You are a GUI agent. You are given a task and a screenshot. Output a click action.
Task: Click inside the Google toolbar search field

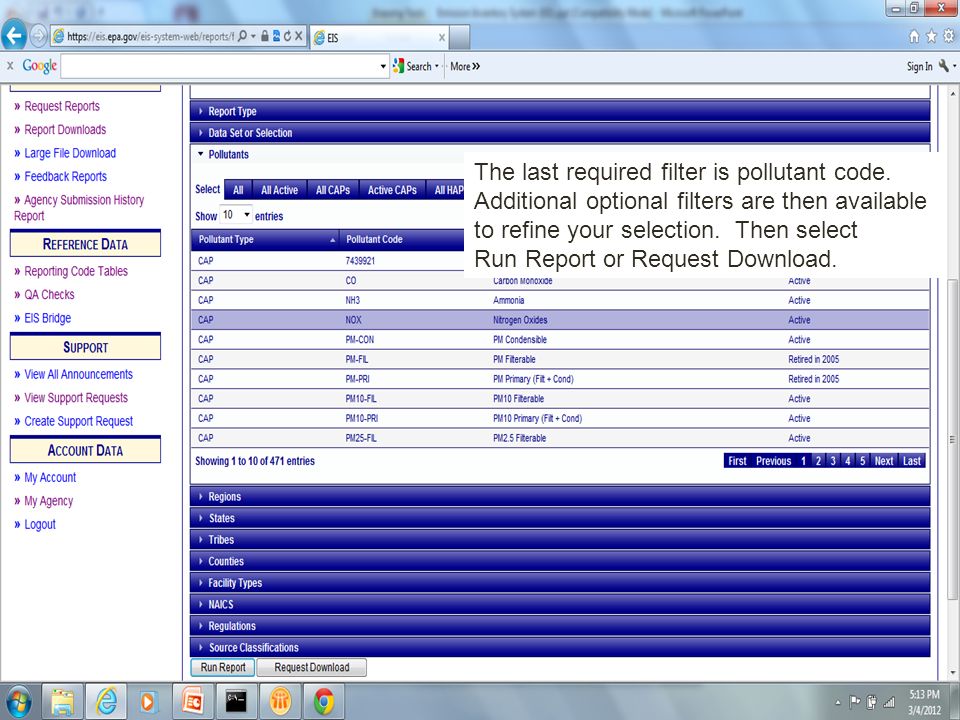(219, 66)
